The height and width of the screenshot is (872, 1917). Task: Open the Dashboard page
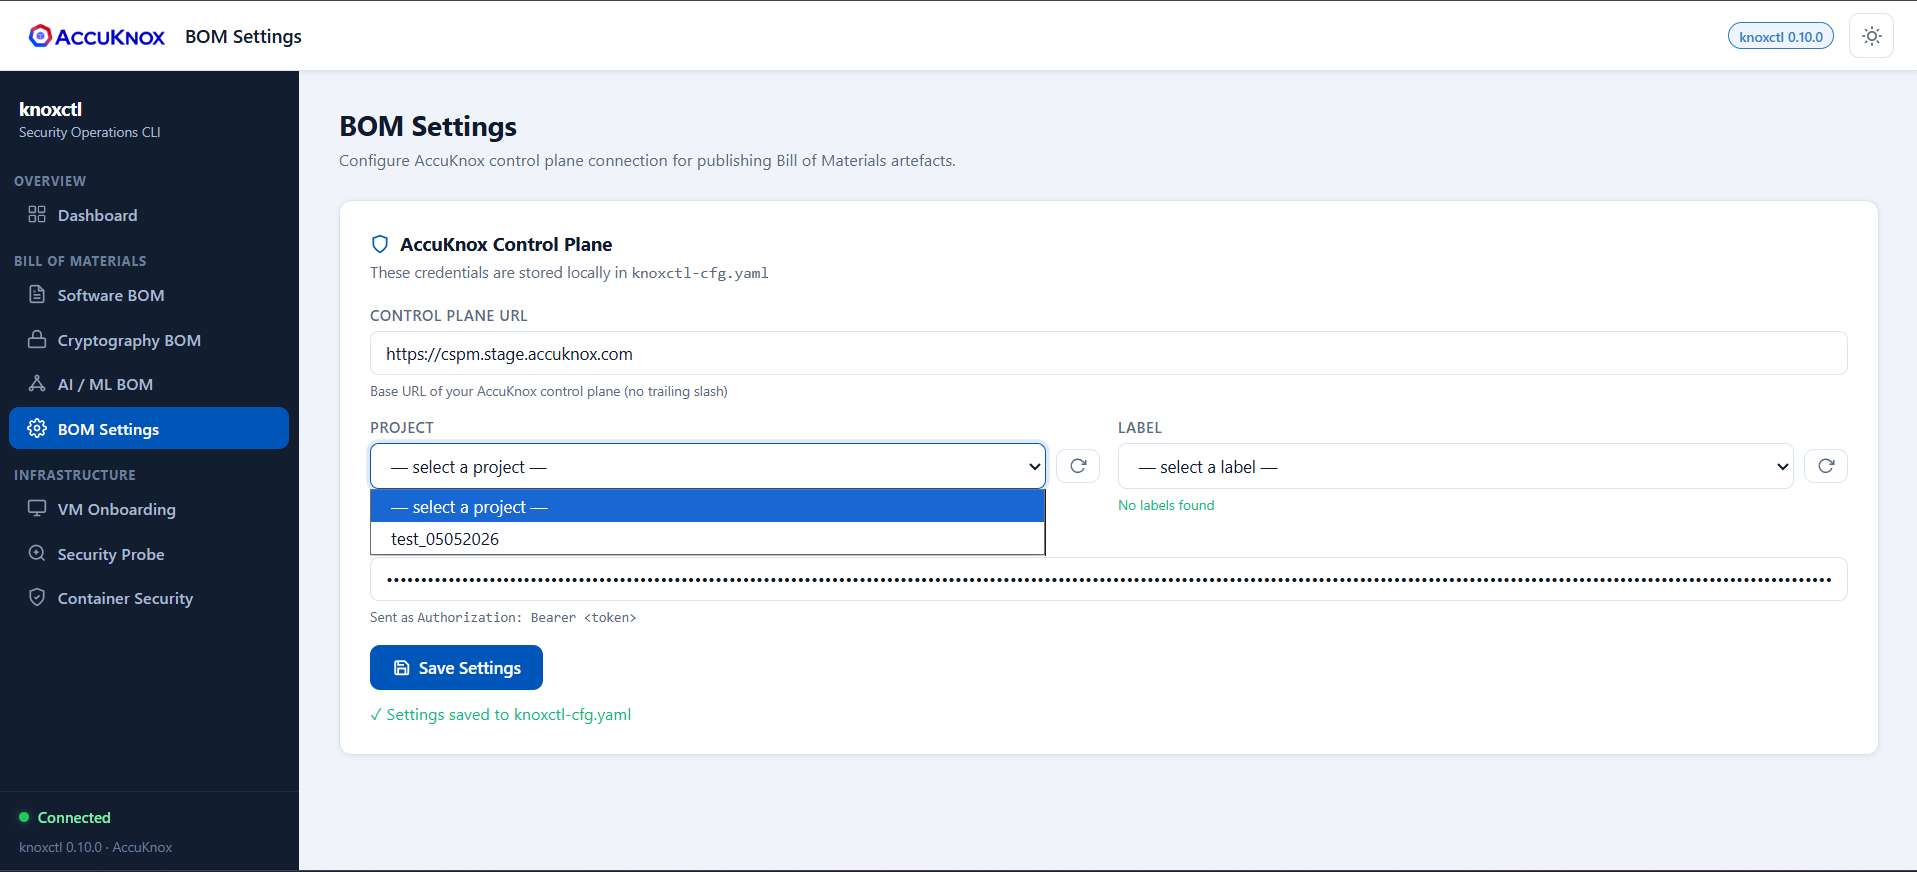[x=149, y=215]
